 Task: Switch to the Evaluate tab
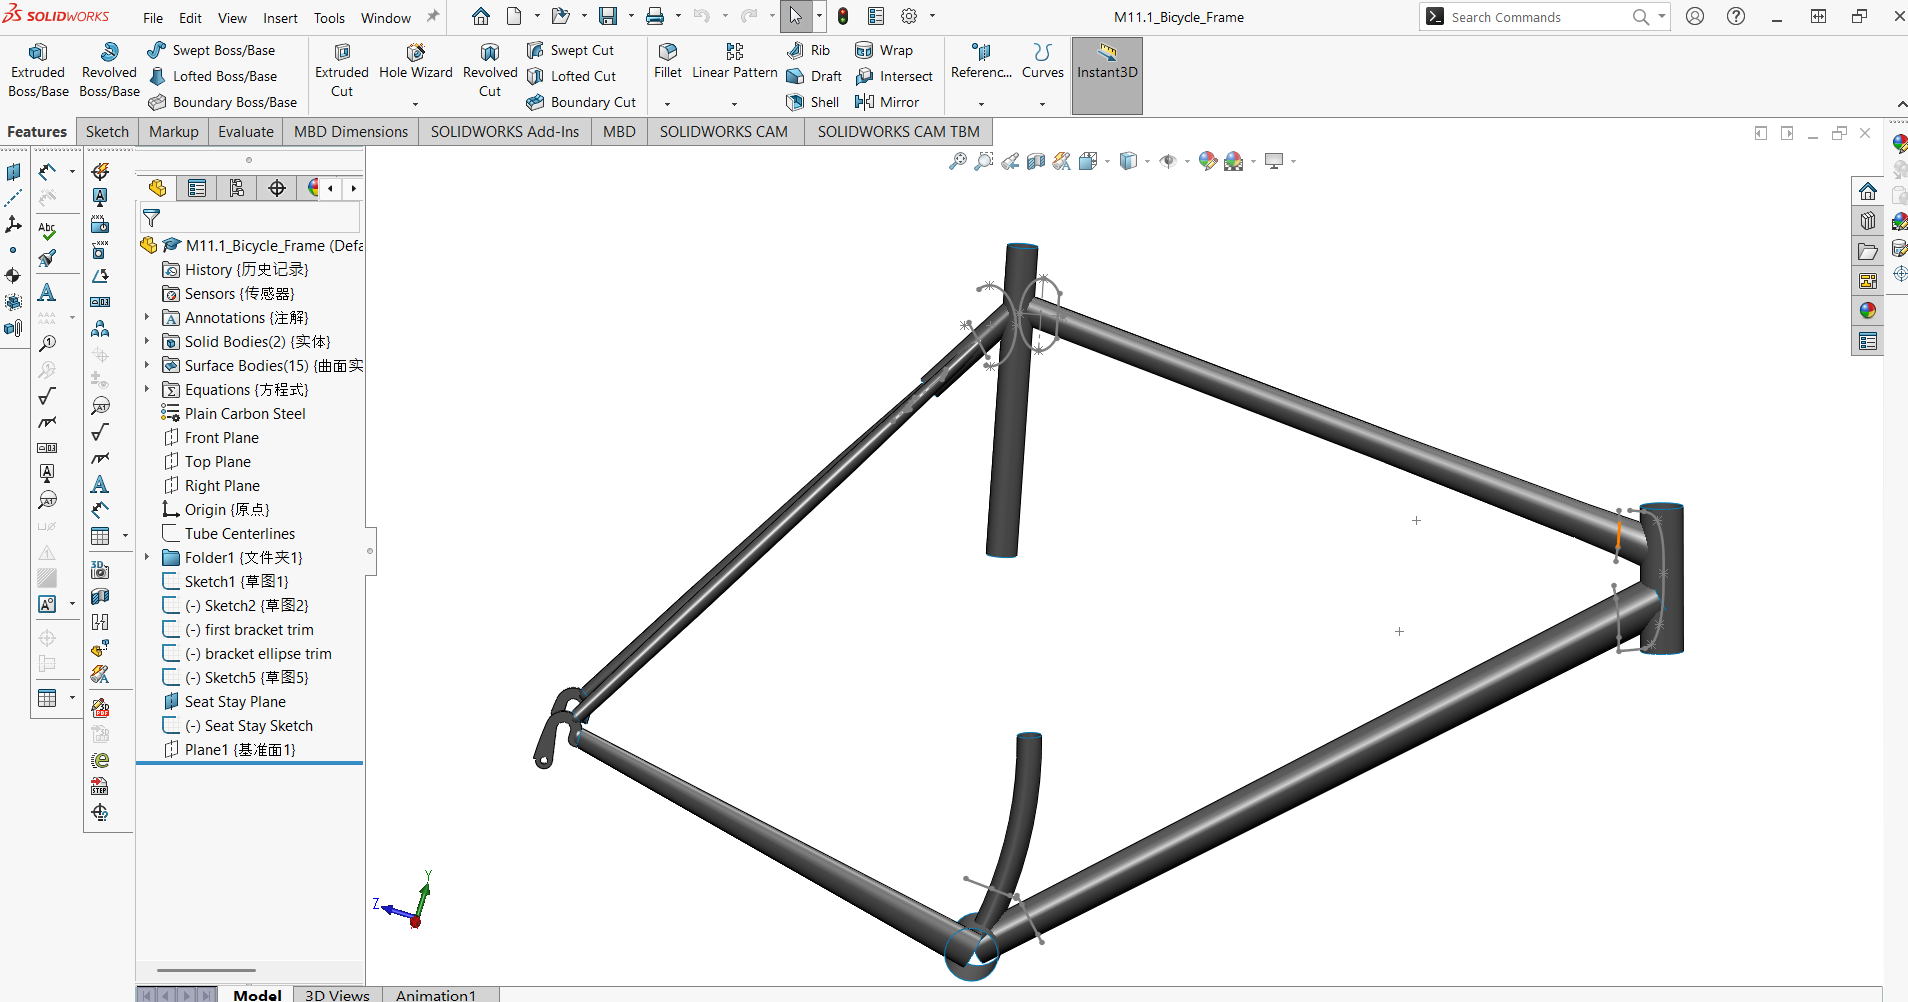246,131
